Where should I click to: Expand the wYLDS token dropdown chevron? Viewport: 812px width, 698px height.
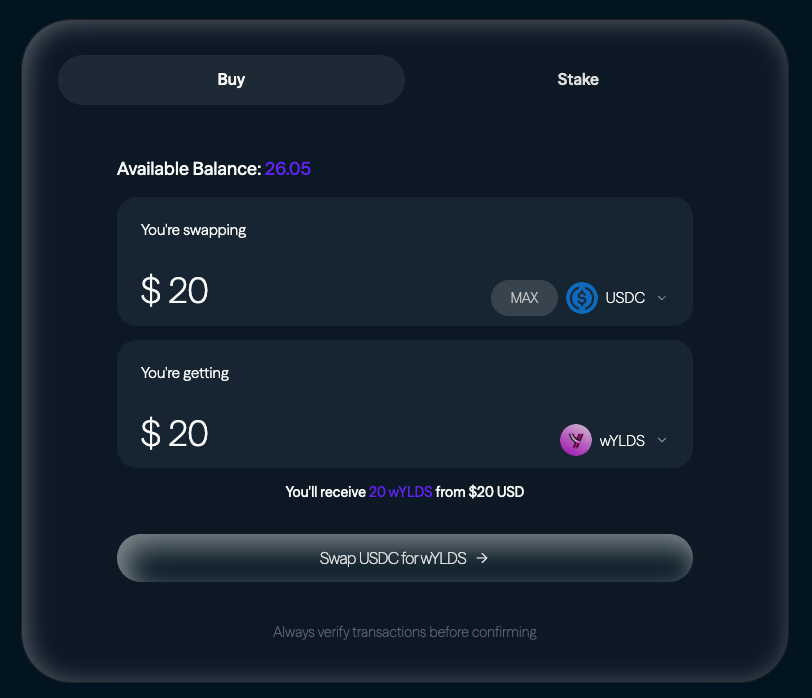click(x=662, y=441)
